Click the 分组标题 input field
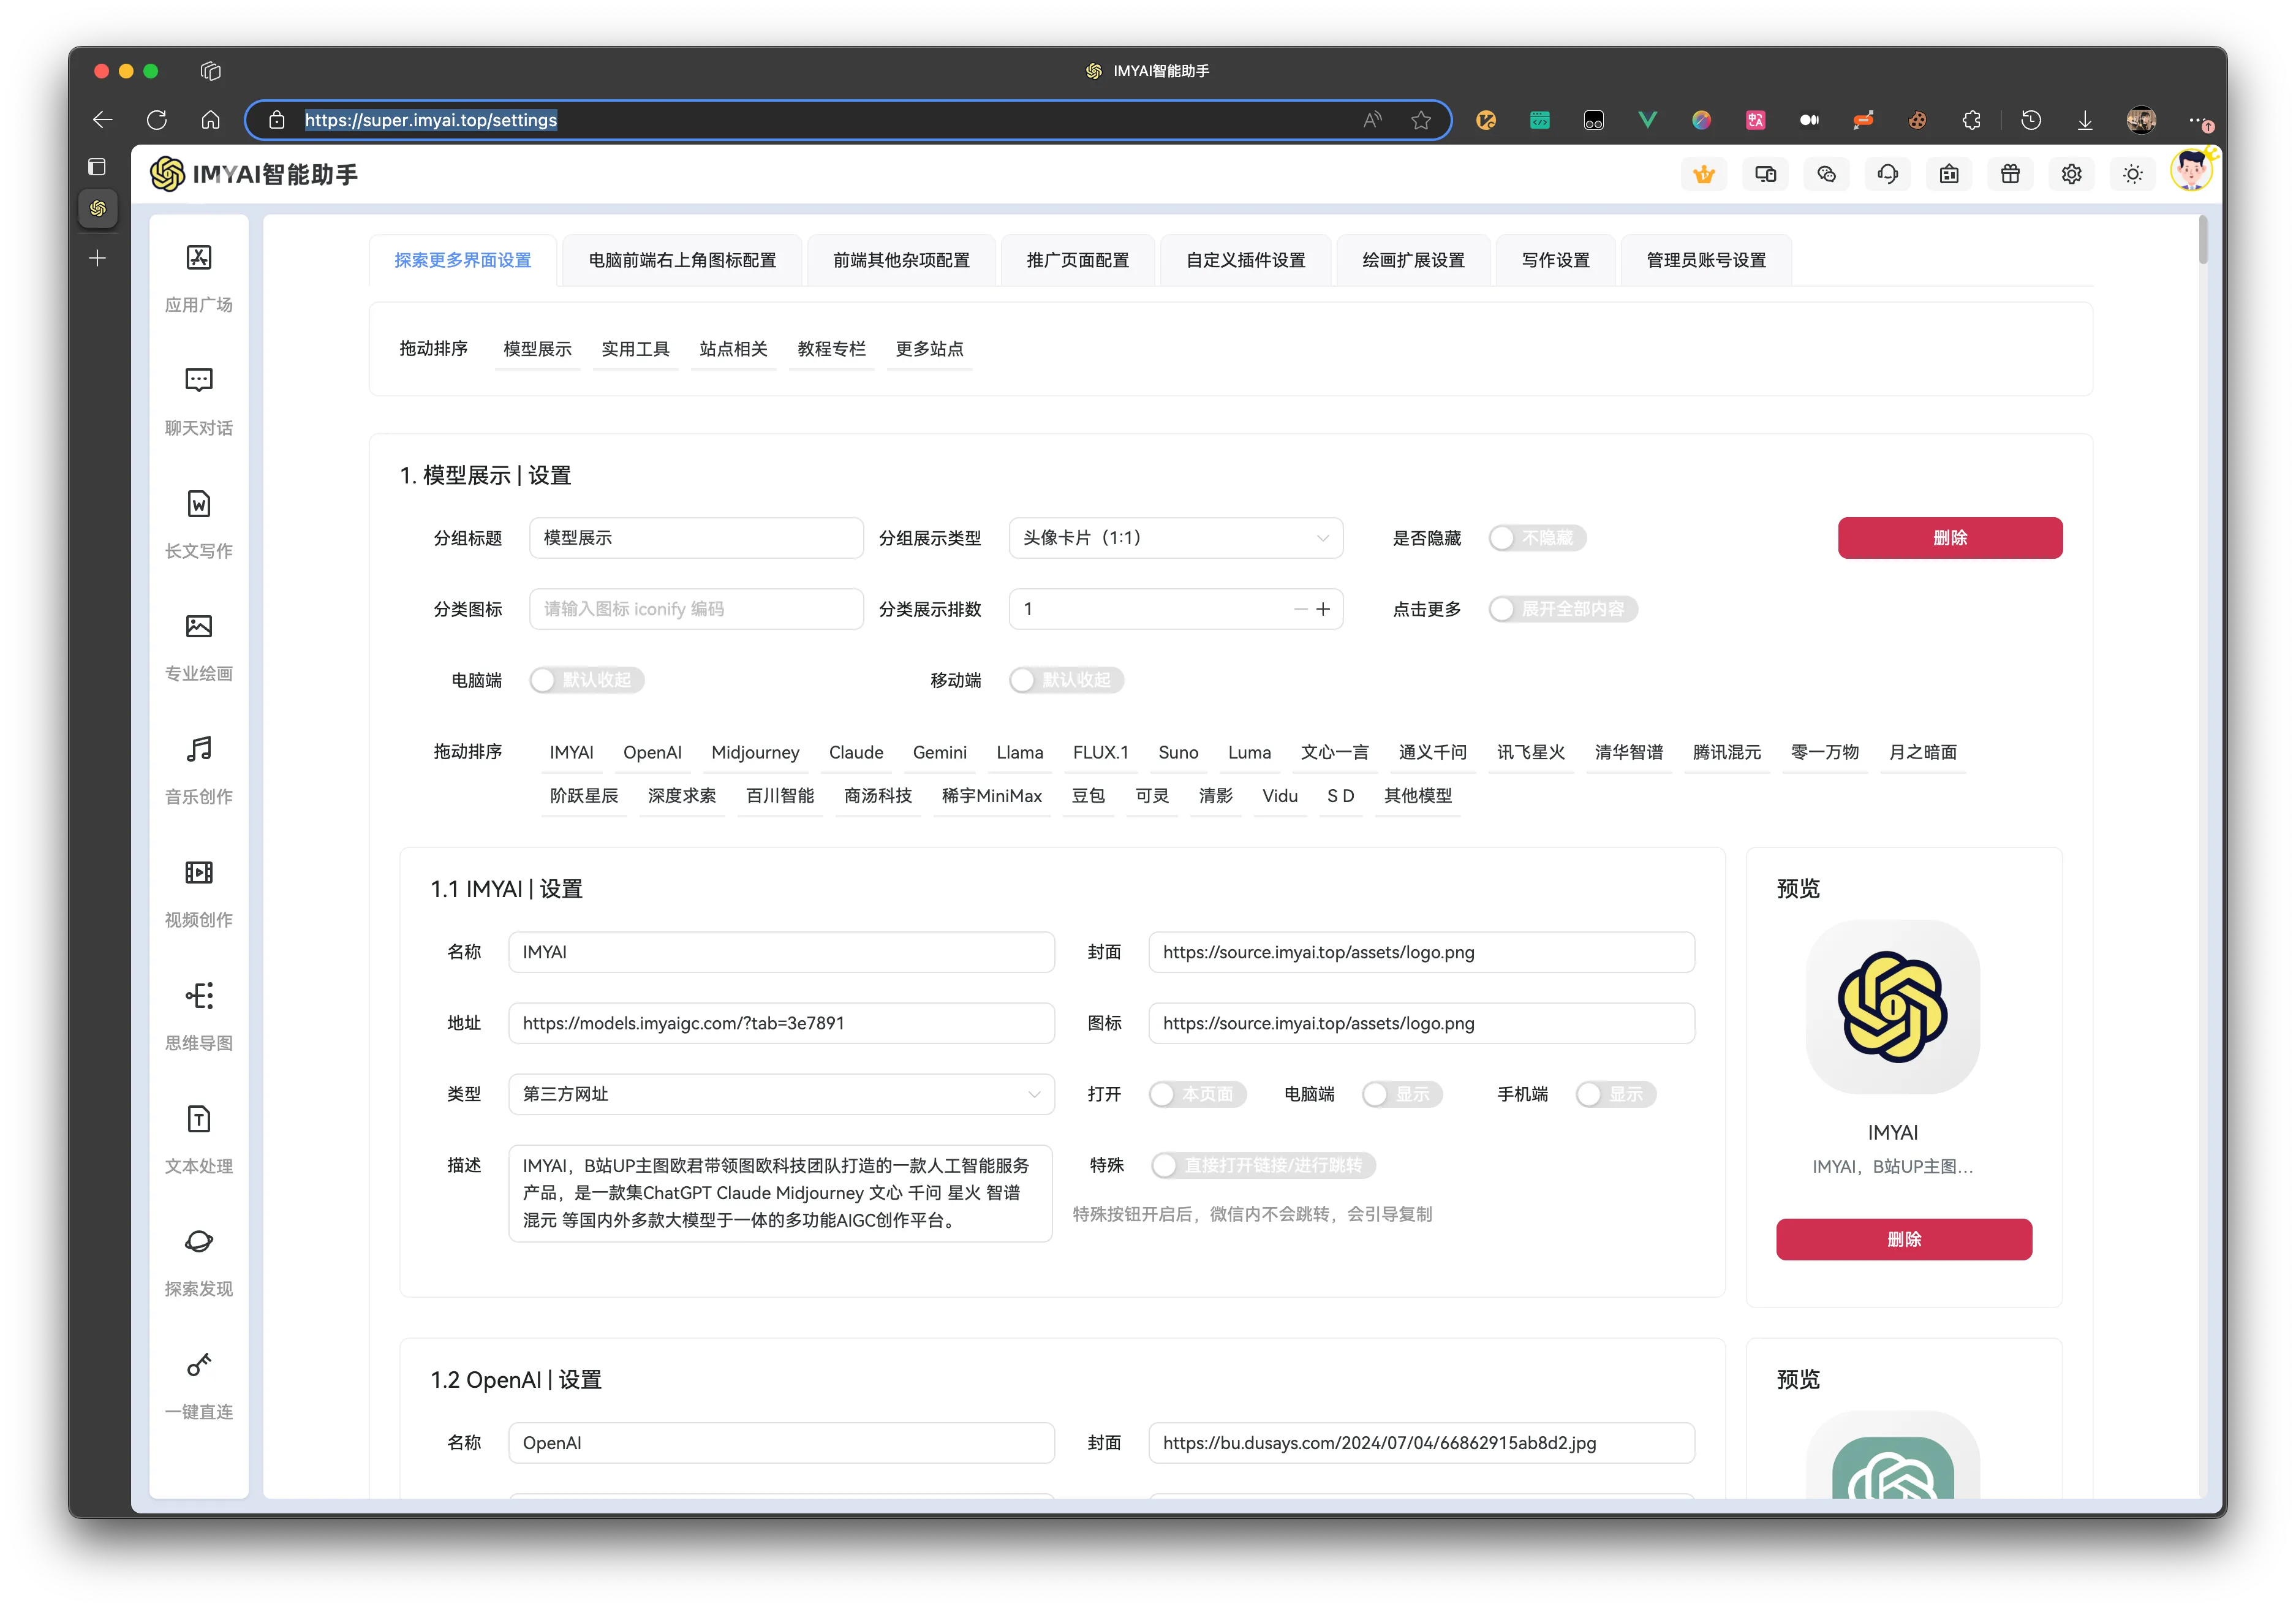Screen dimensions: 2296x1609 click(x=696, y=538)
